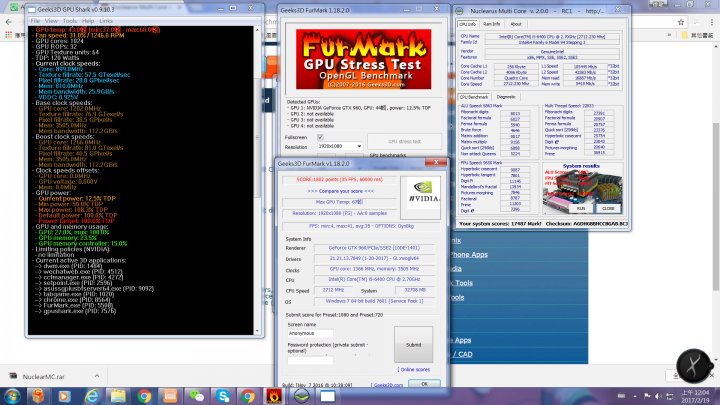The width and height of the screenshot is (720, 405).
Task: Open File menu in GPU Shark
Action: tap(35, 21)
